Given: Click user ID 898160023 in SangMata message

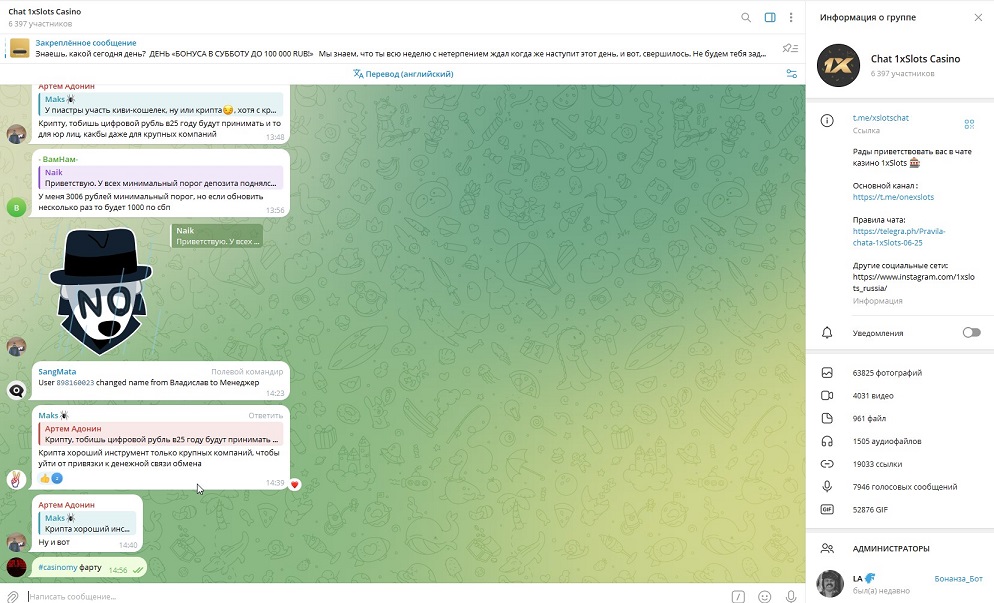Looking at the screenshot, I should 75,383.
